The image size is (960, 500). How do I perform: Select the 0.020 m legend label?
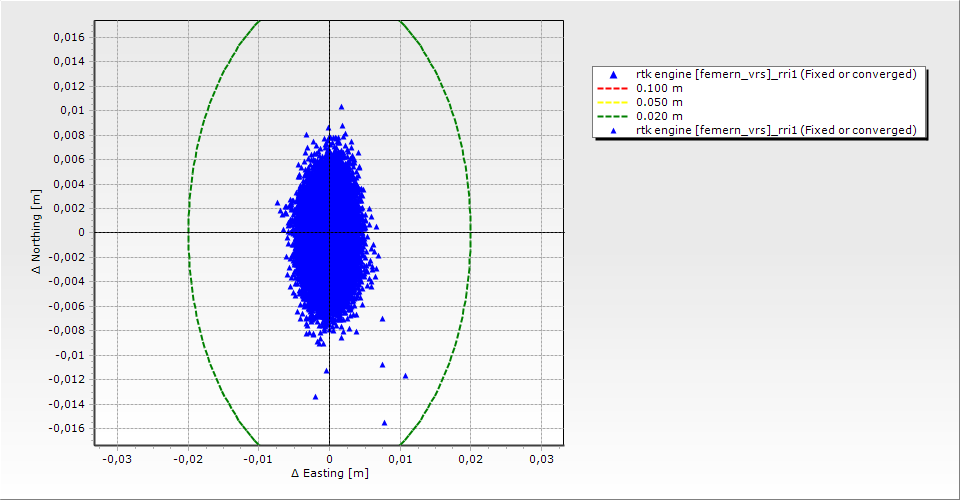(659, 116)
